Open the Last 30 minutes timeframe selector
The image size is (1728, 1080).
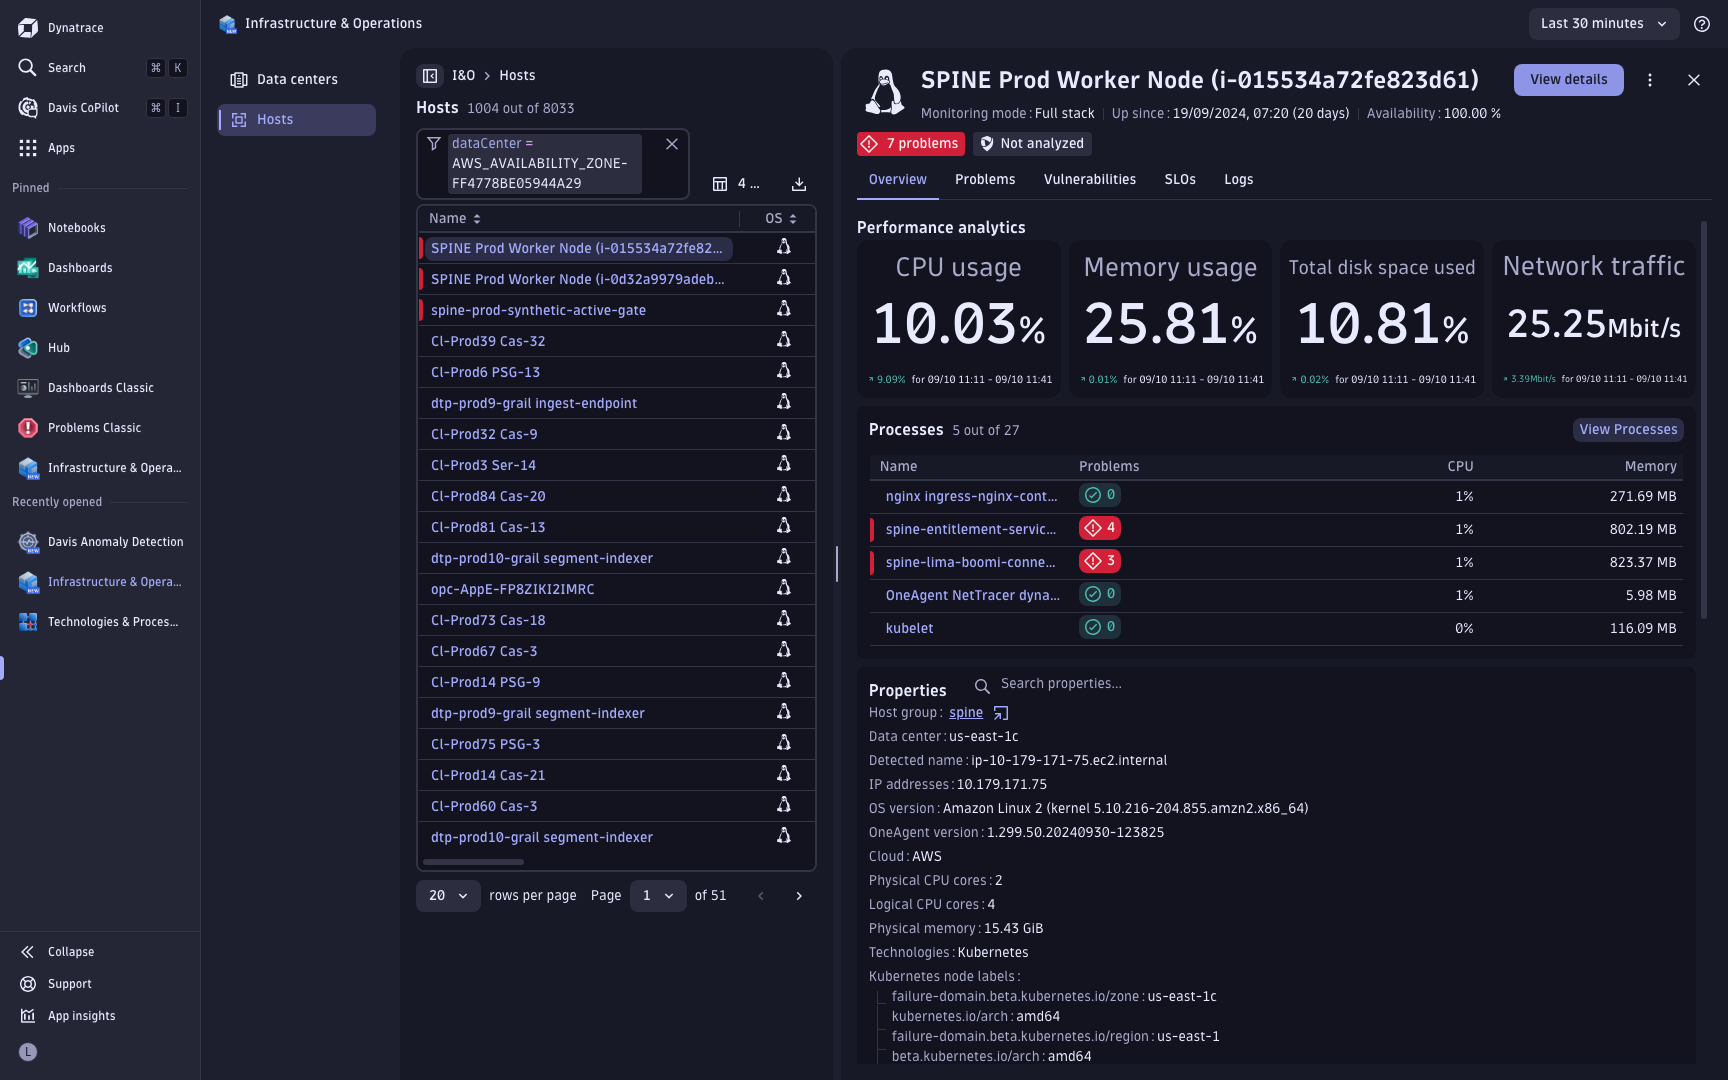pos(1604,24)
